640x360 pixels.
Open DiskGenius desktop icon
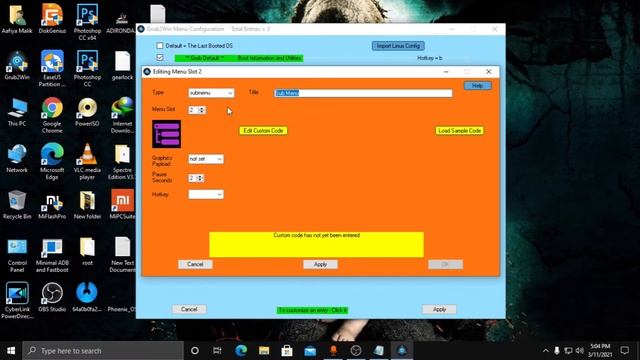[x=52, y=19]
